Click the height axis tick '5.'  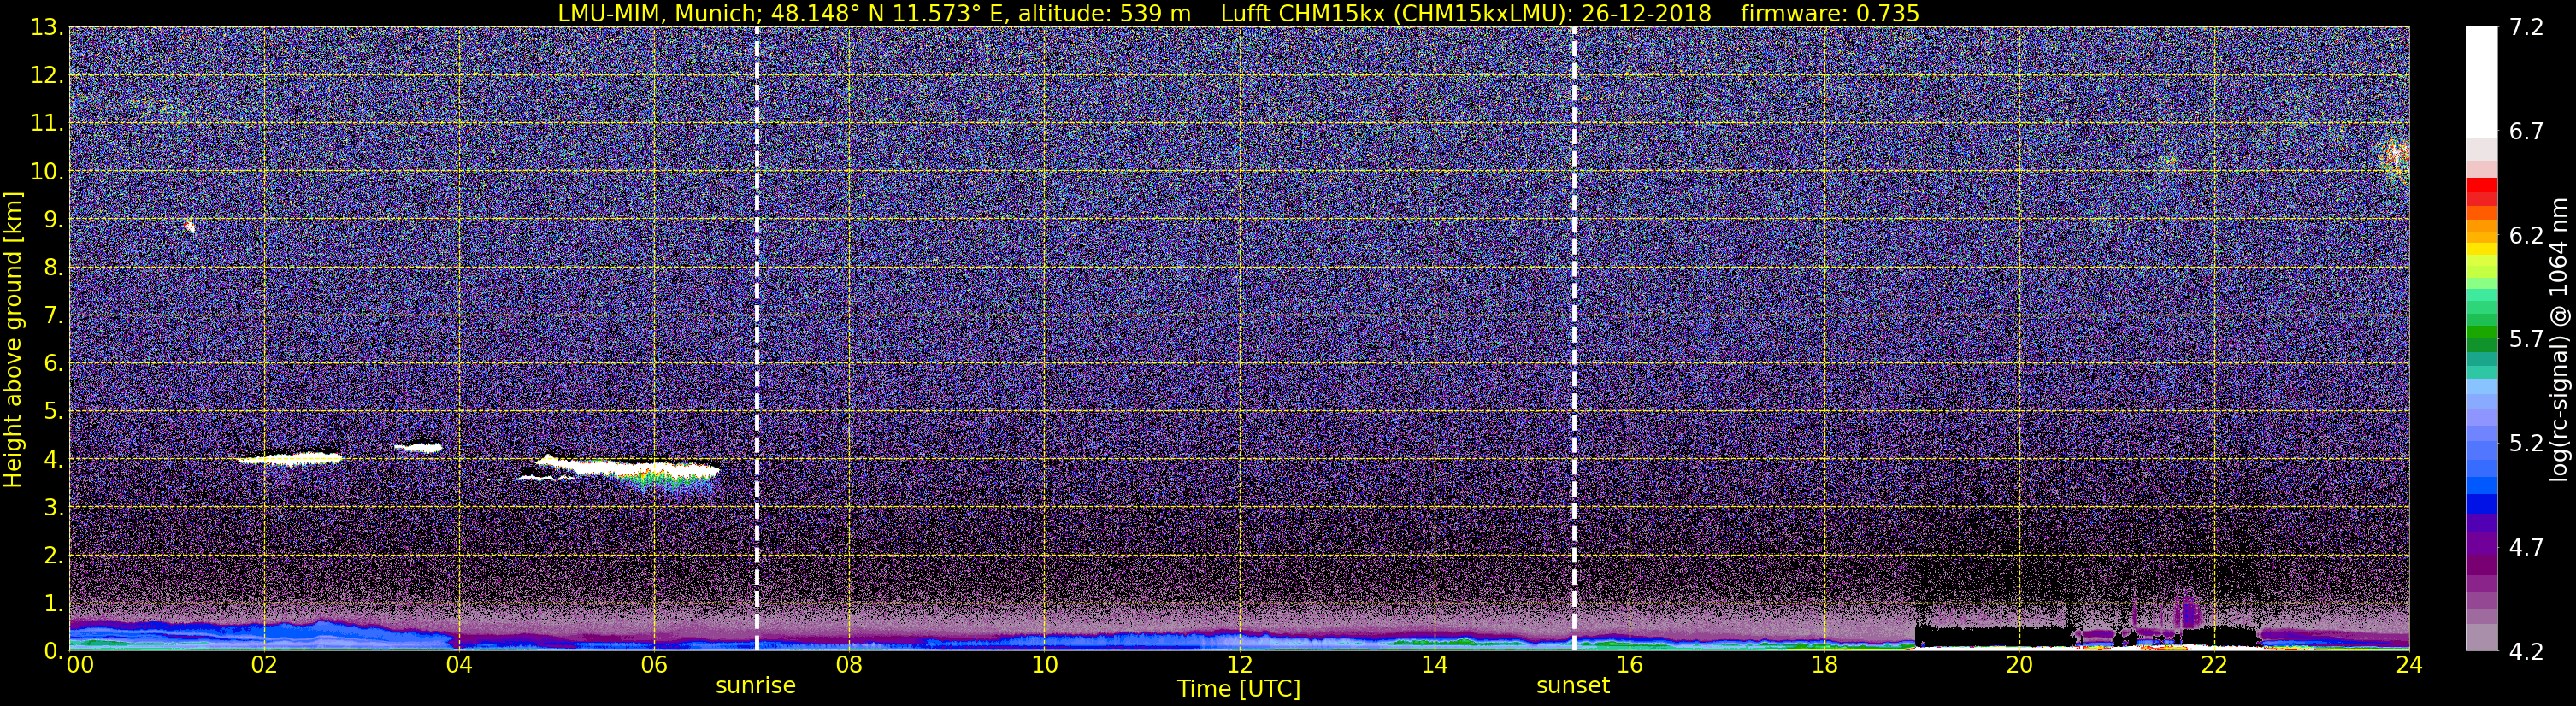[x=53, y=411]
